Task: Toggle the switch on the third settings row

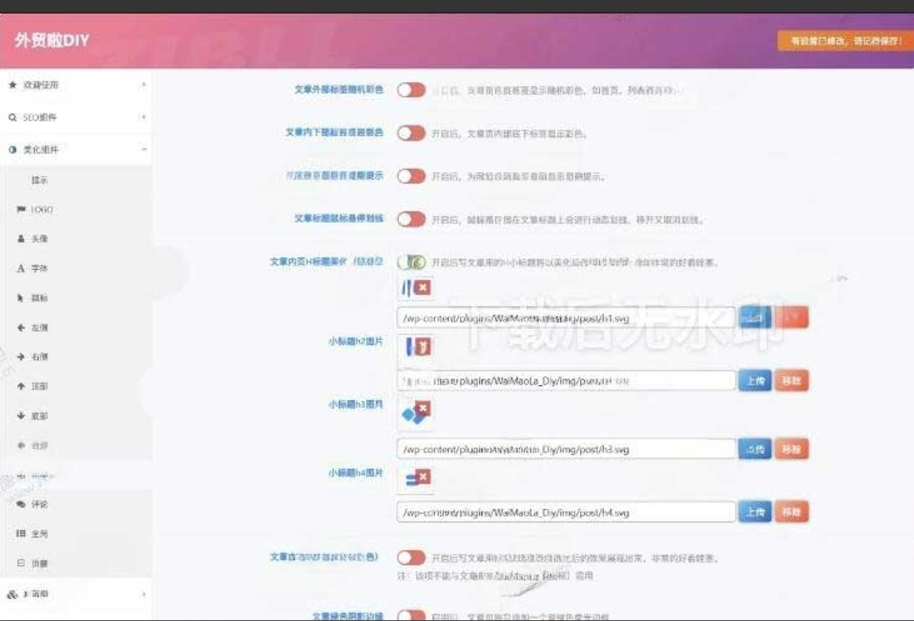Action: [x=412, y=176]
